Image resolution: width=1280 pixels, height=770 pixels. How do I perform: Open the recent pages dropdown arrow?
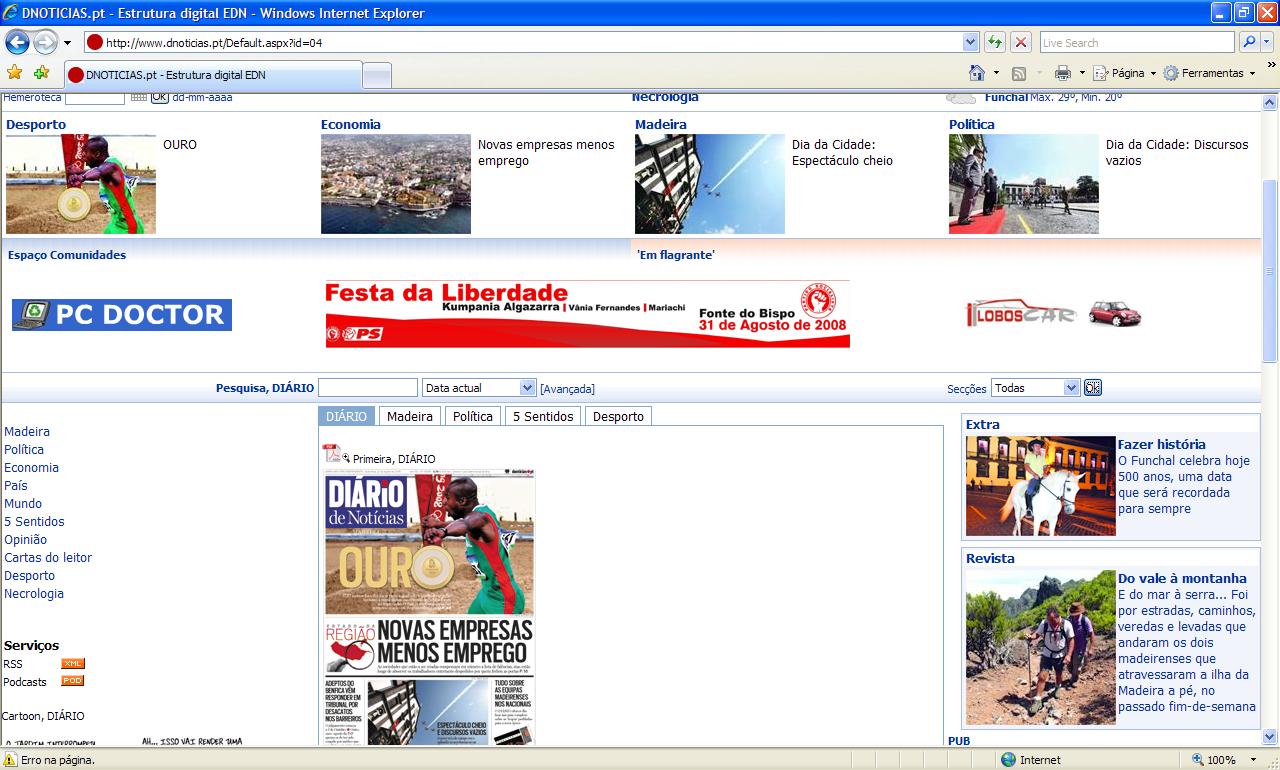pos(67,43)
